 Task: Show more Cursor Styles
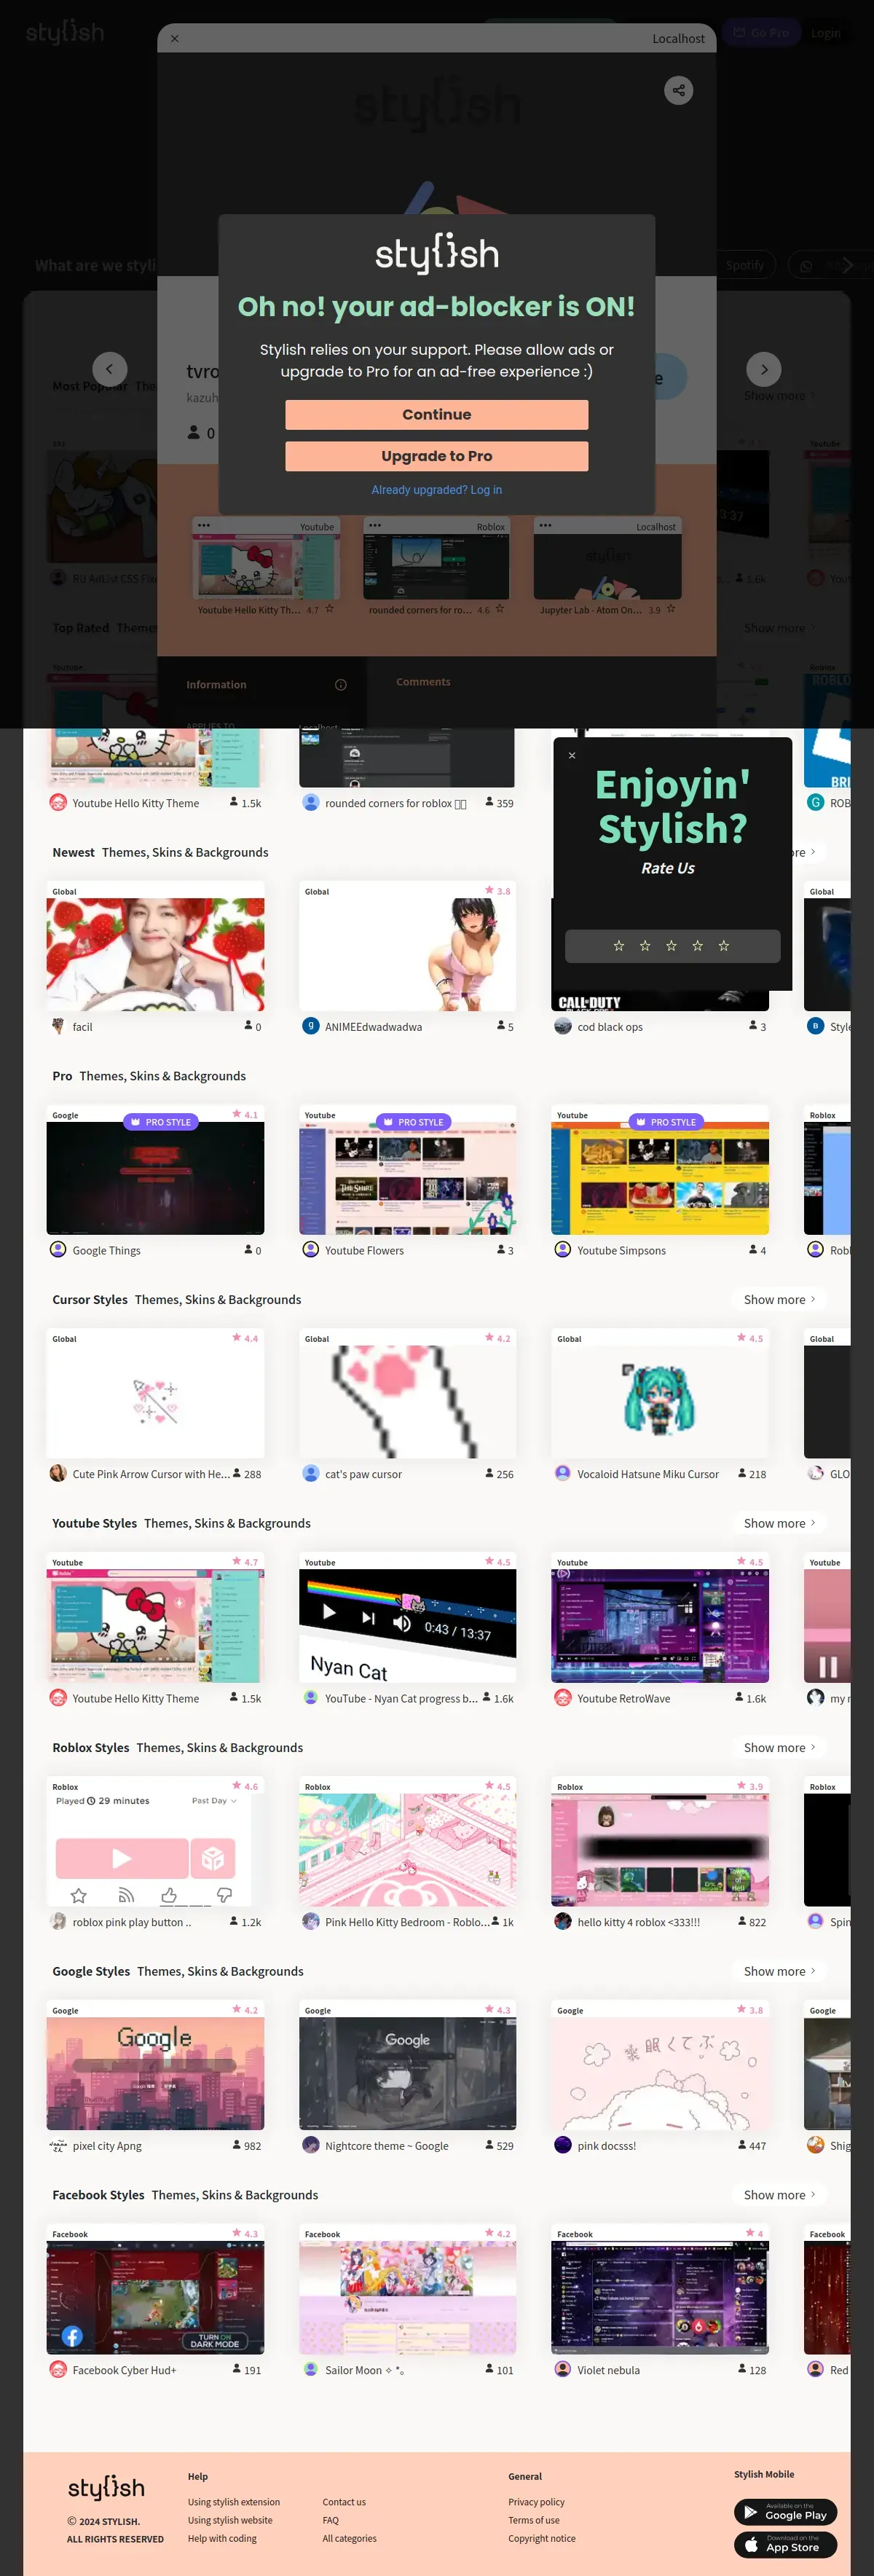(779, 1299)
